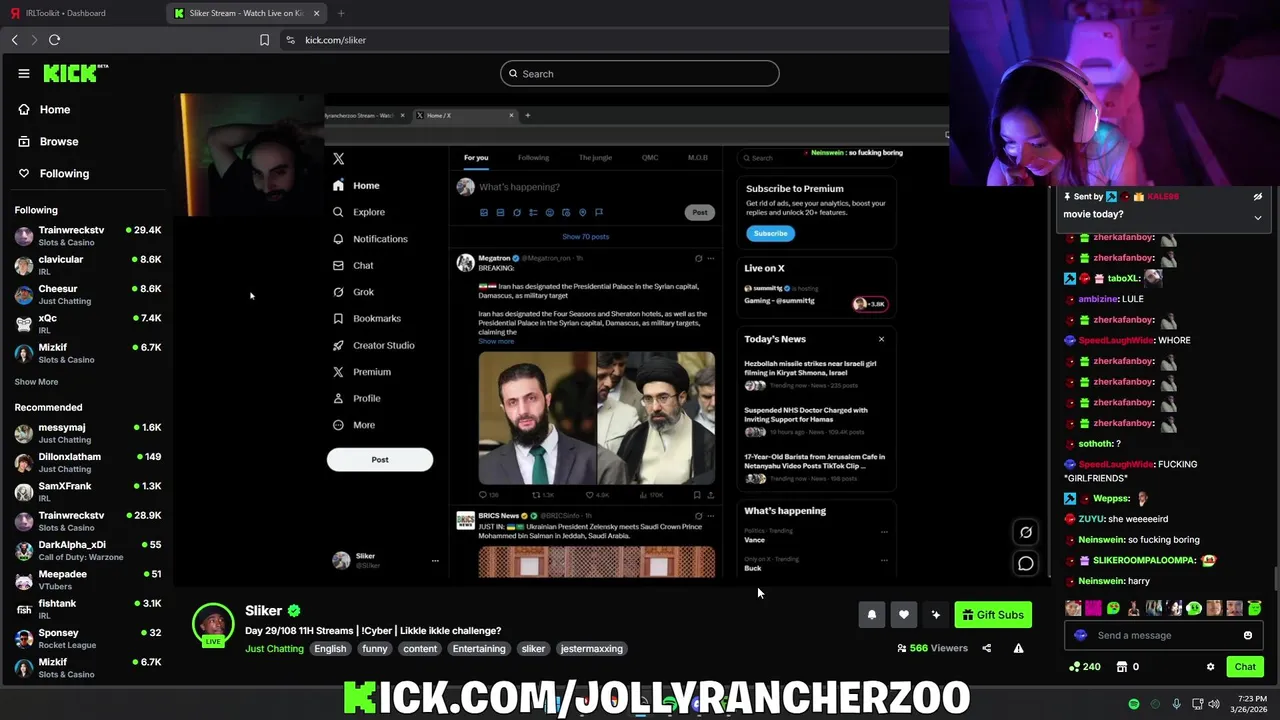
Task: Open xQc channel in Following list
Action: (x=88, y=324)
